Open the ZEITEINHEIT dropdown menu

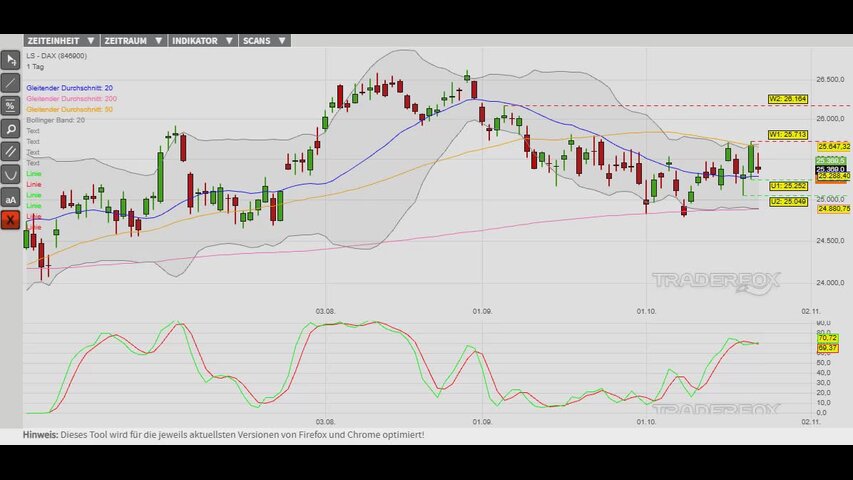[x=61, y=41]
